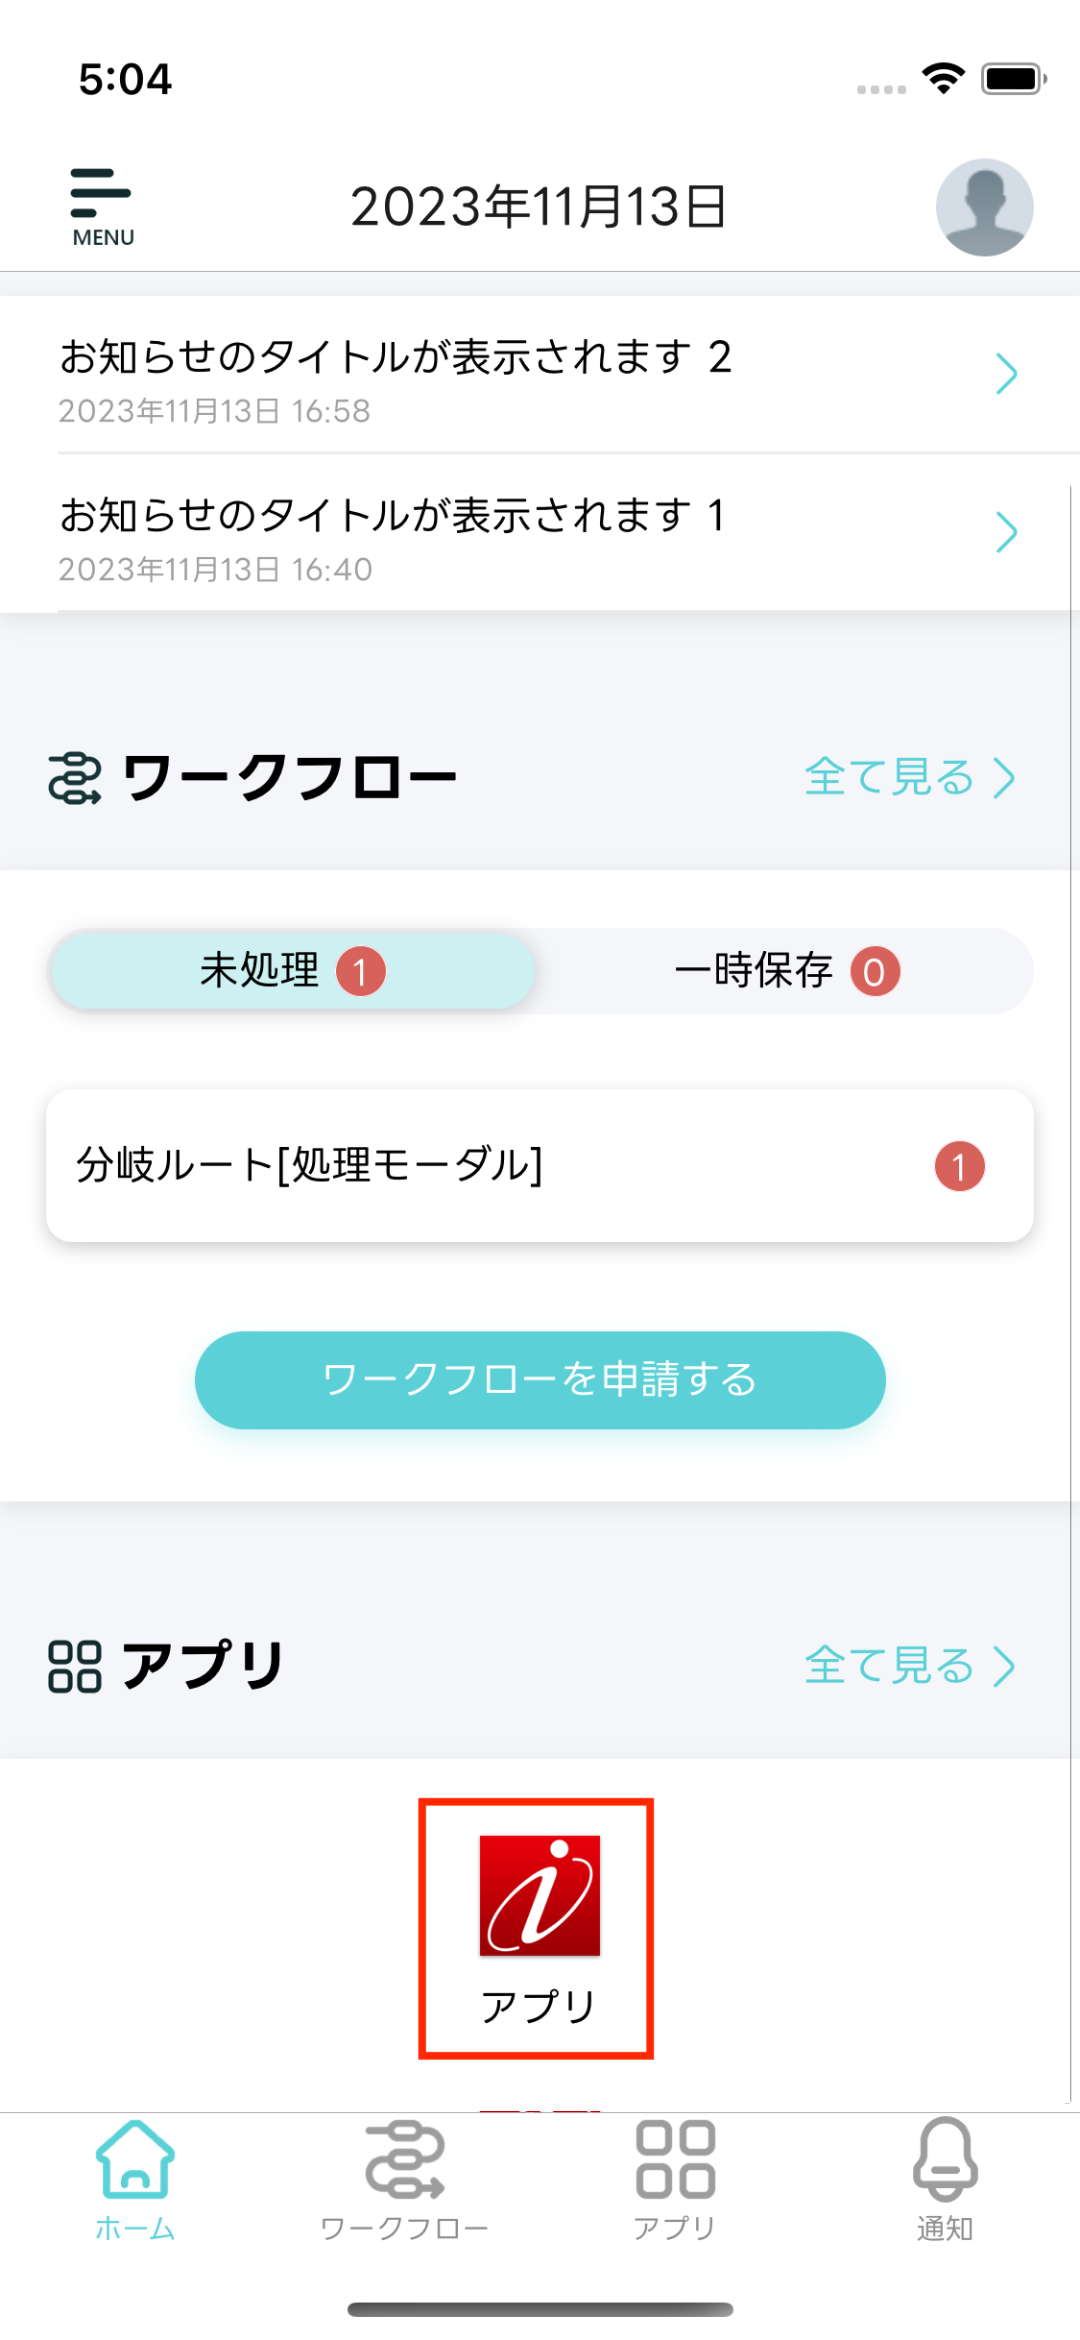Viewport: 1080px width, 2340px height.
Task: Switch to the 一時保存 segment
Action: (786, 971)
